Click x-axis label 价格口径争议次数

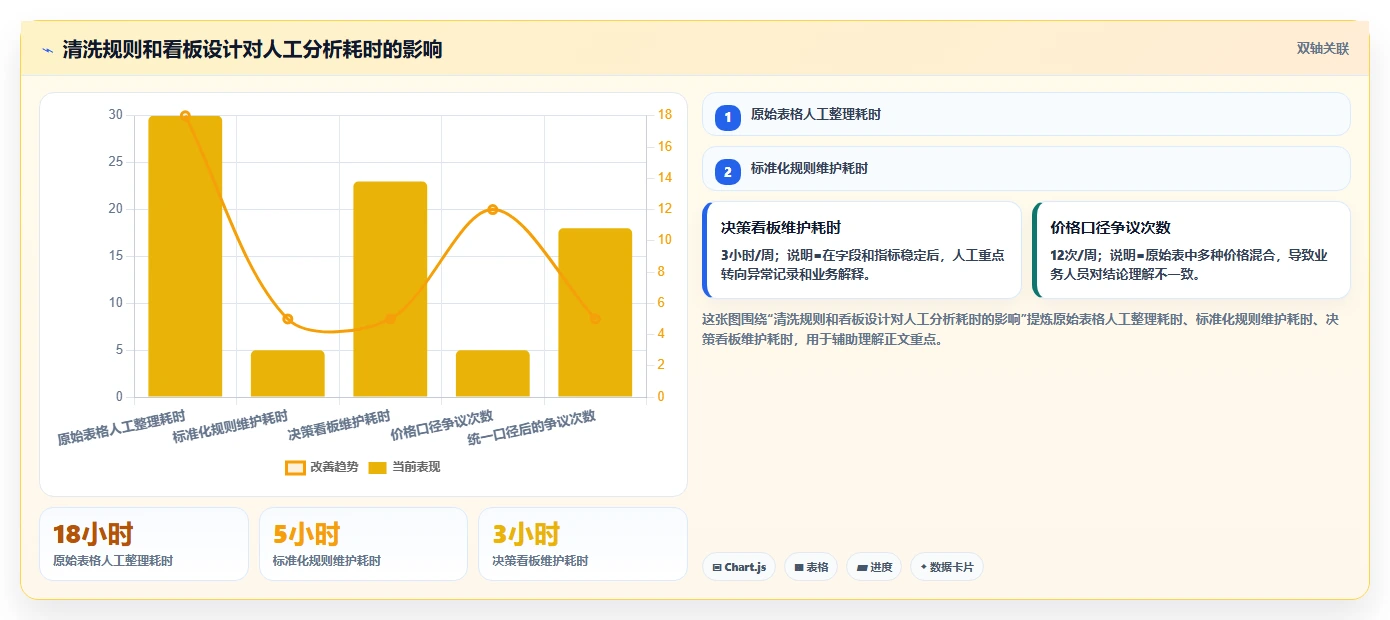coord(442,425)
